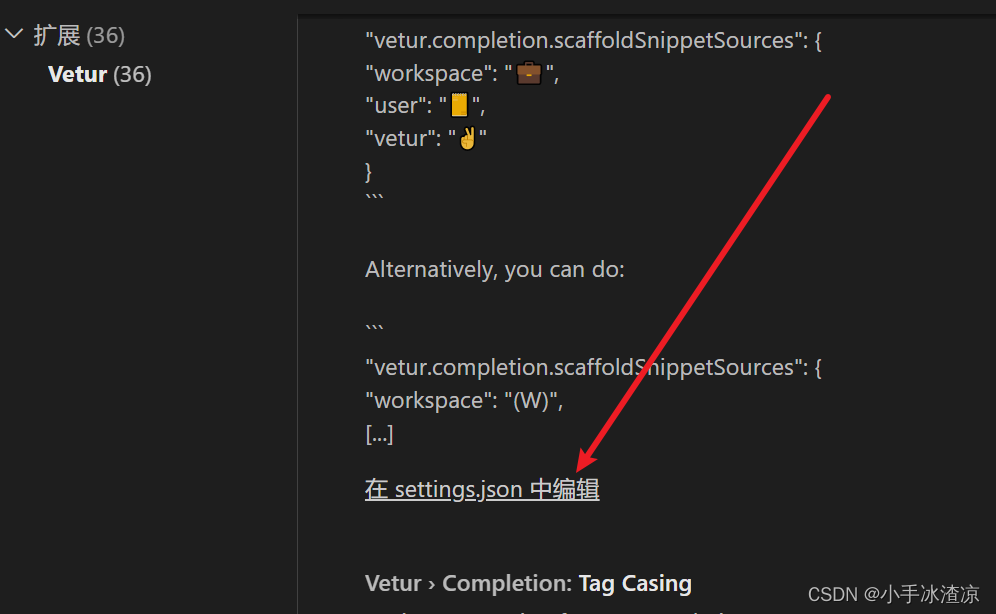
Task: Click the divider between sidebar and settings
Action: click(297, 314)
